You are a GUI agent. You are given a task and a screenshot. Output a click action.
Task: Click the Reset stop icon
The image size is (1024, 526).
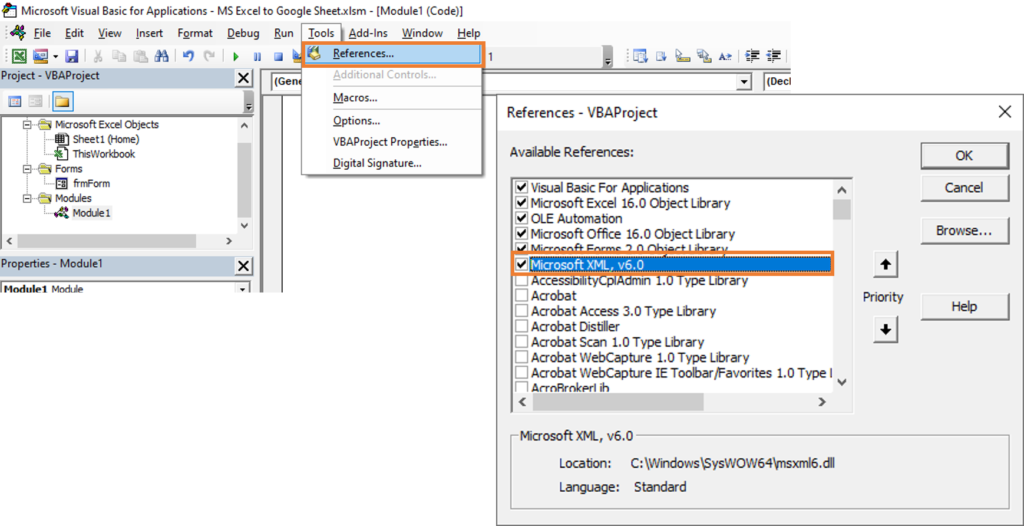pos(278,57)
